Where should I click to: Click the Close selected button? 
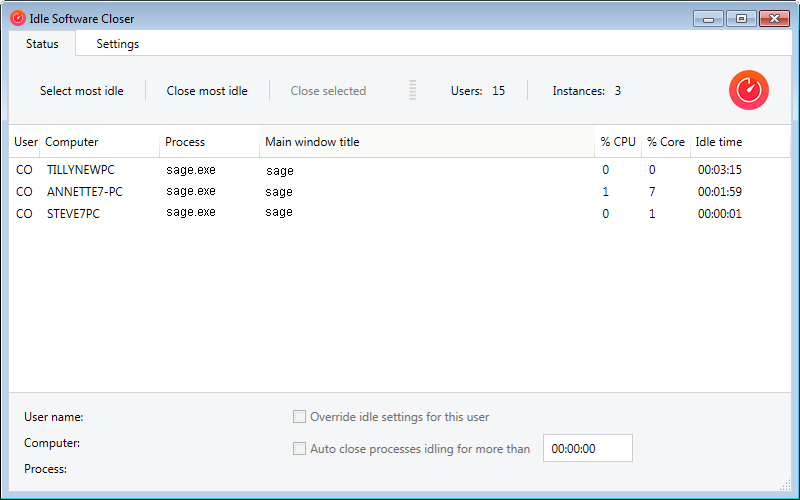(x=328, y=91)
